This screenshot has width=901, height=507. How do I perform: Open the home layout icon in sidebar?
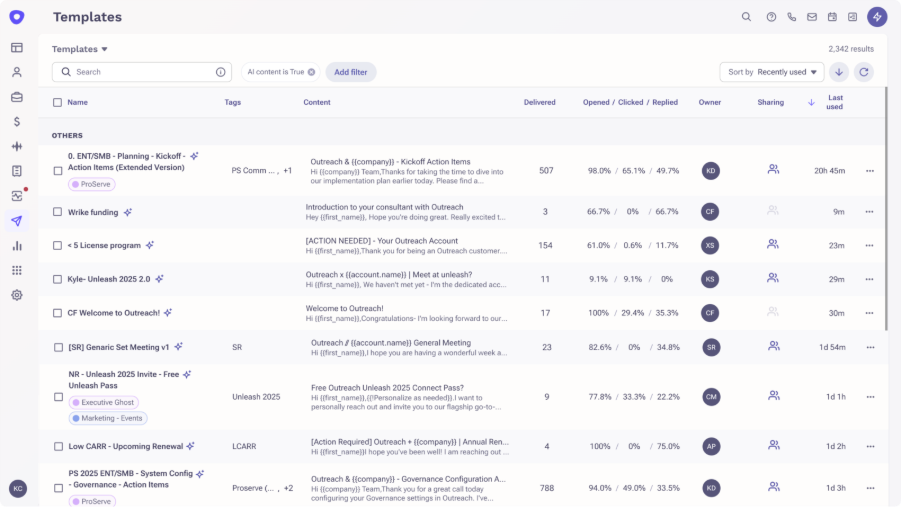coord(17,48)
